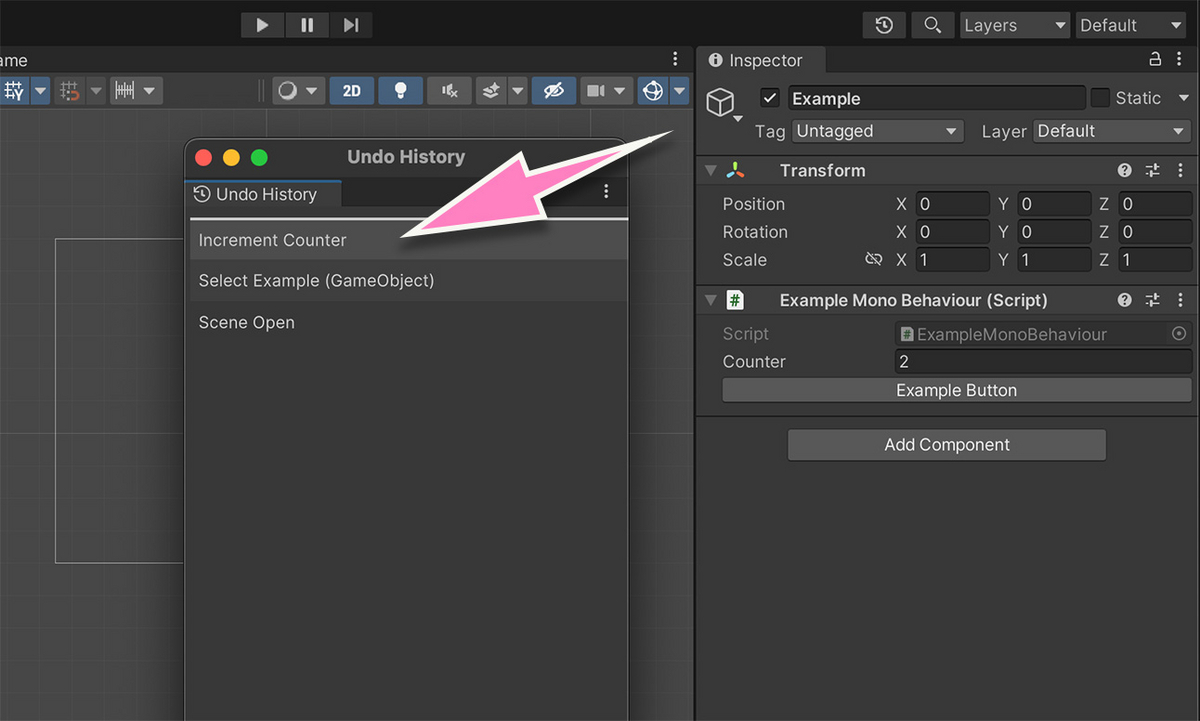
Task: Open the Scene draw mode sphere dropdown
Action: (298, 91)
